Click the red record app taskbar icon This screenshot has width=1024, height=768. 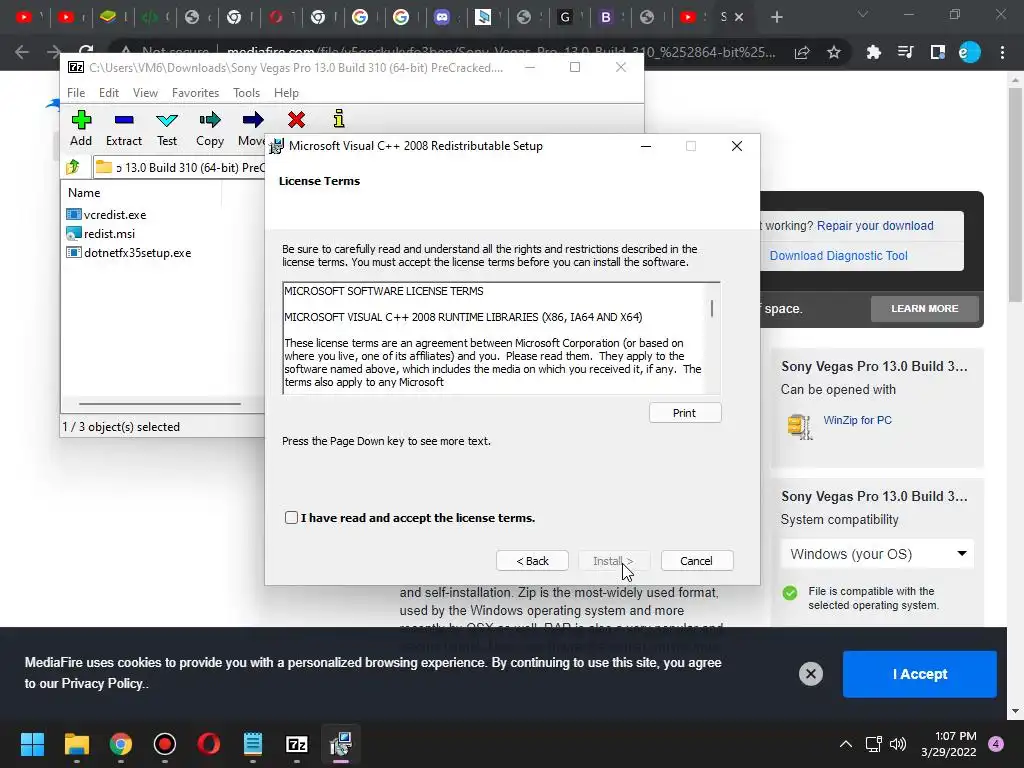pos(165,744)
